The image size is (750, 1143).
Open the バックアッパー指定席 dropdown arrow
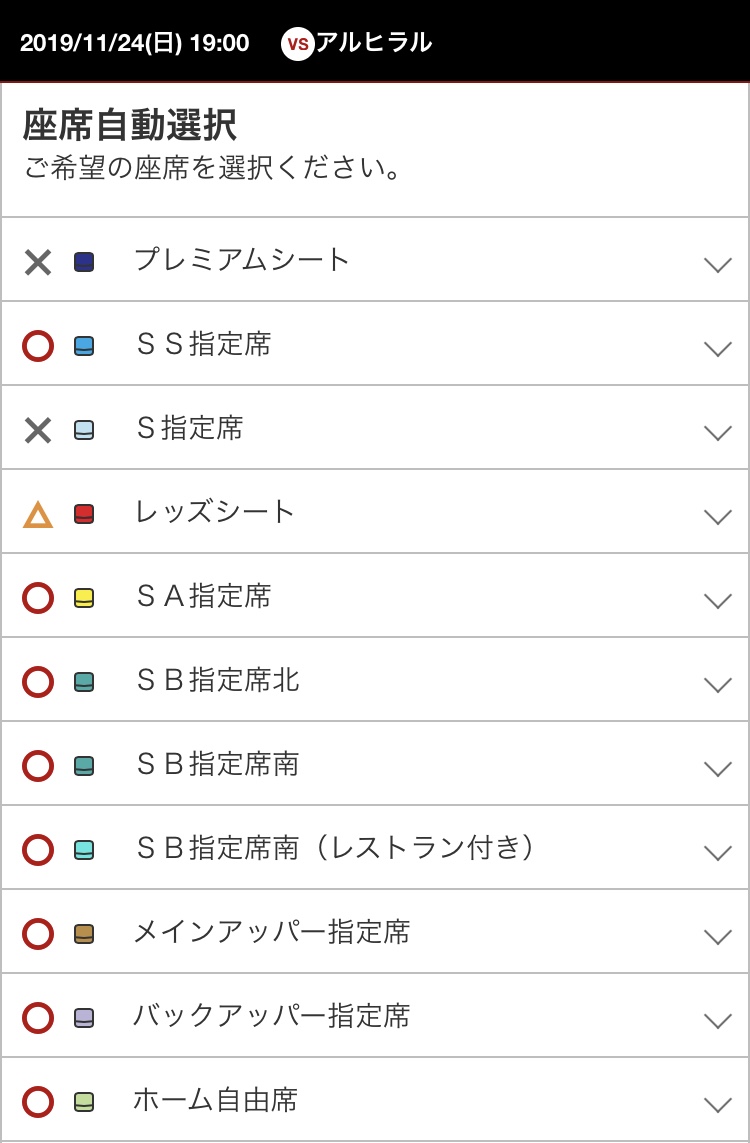pyautogui.click(x=717, y=1020)
